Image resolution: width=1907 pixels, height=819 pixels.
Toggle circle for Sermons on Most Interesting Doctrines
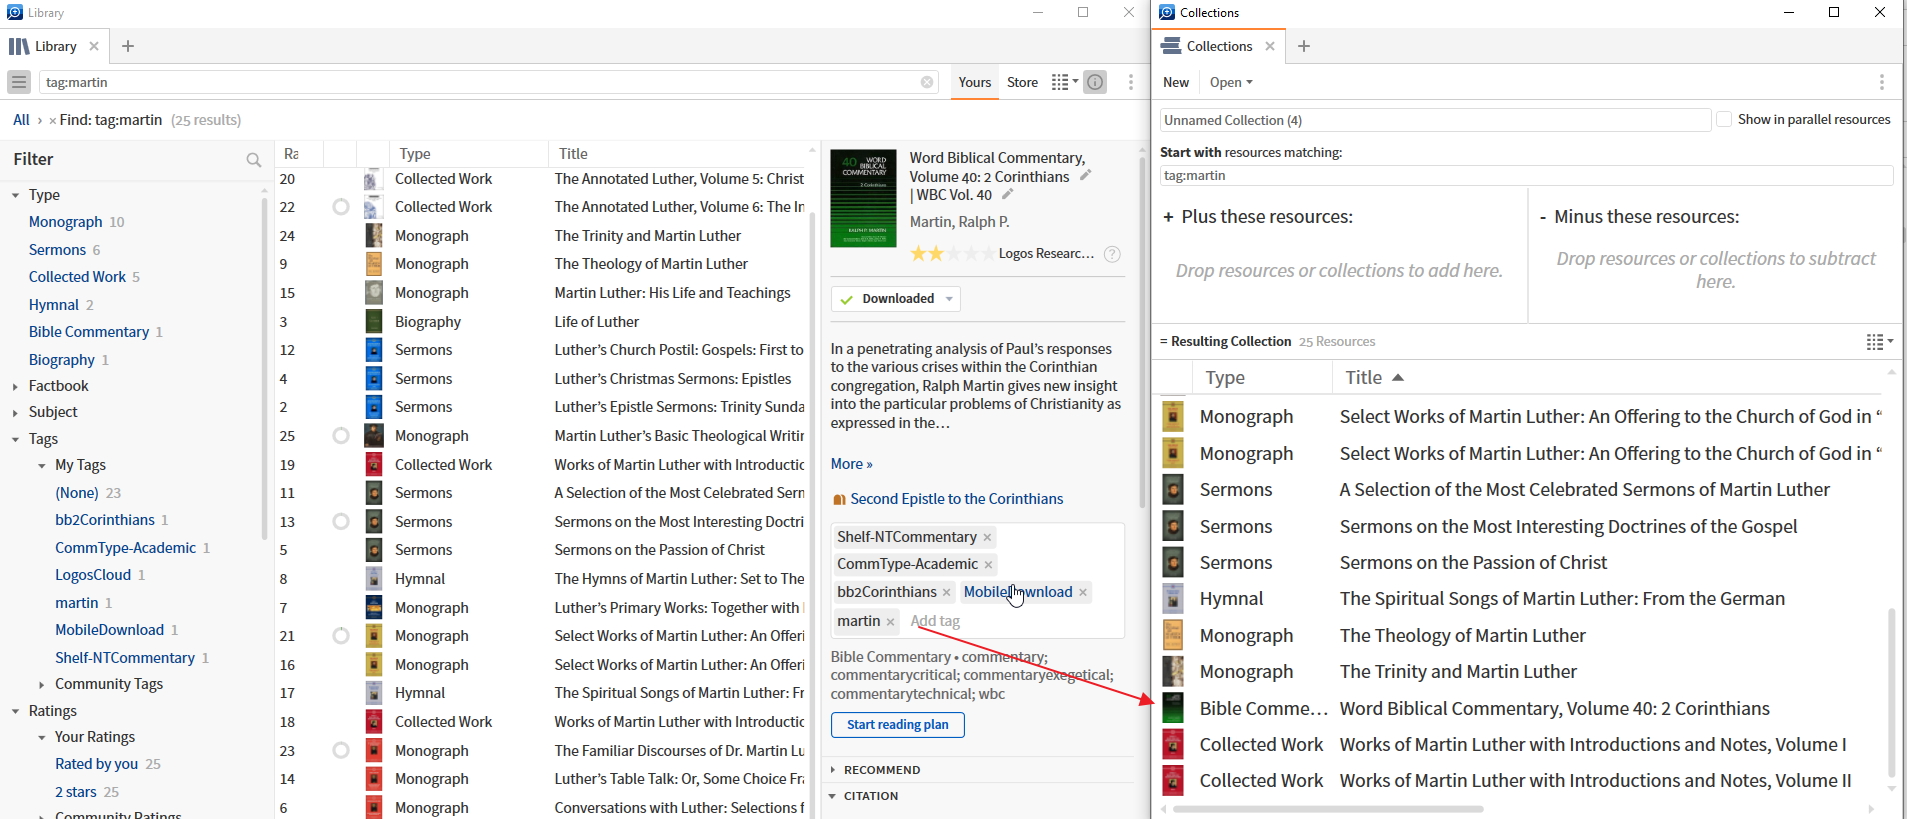coord(341,522)
